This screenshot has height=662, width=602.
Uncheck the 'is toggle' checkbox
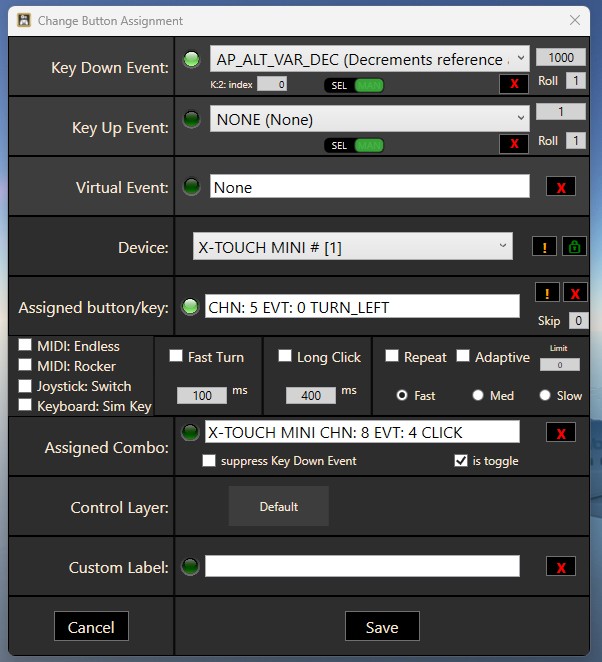[x=460, y=461]
